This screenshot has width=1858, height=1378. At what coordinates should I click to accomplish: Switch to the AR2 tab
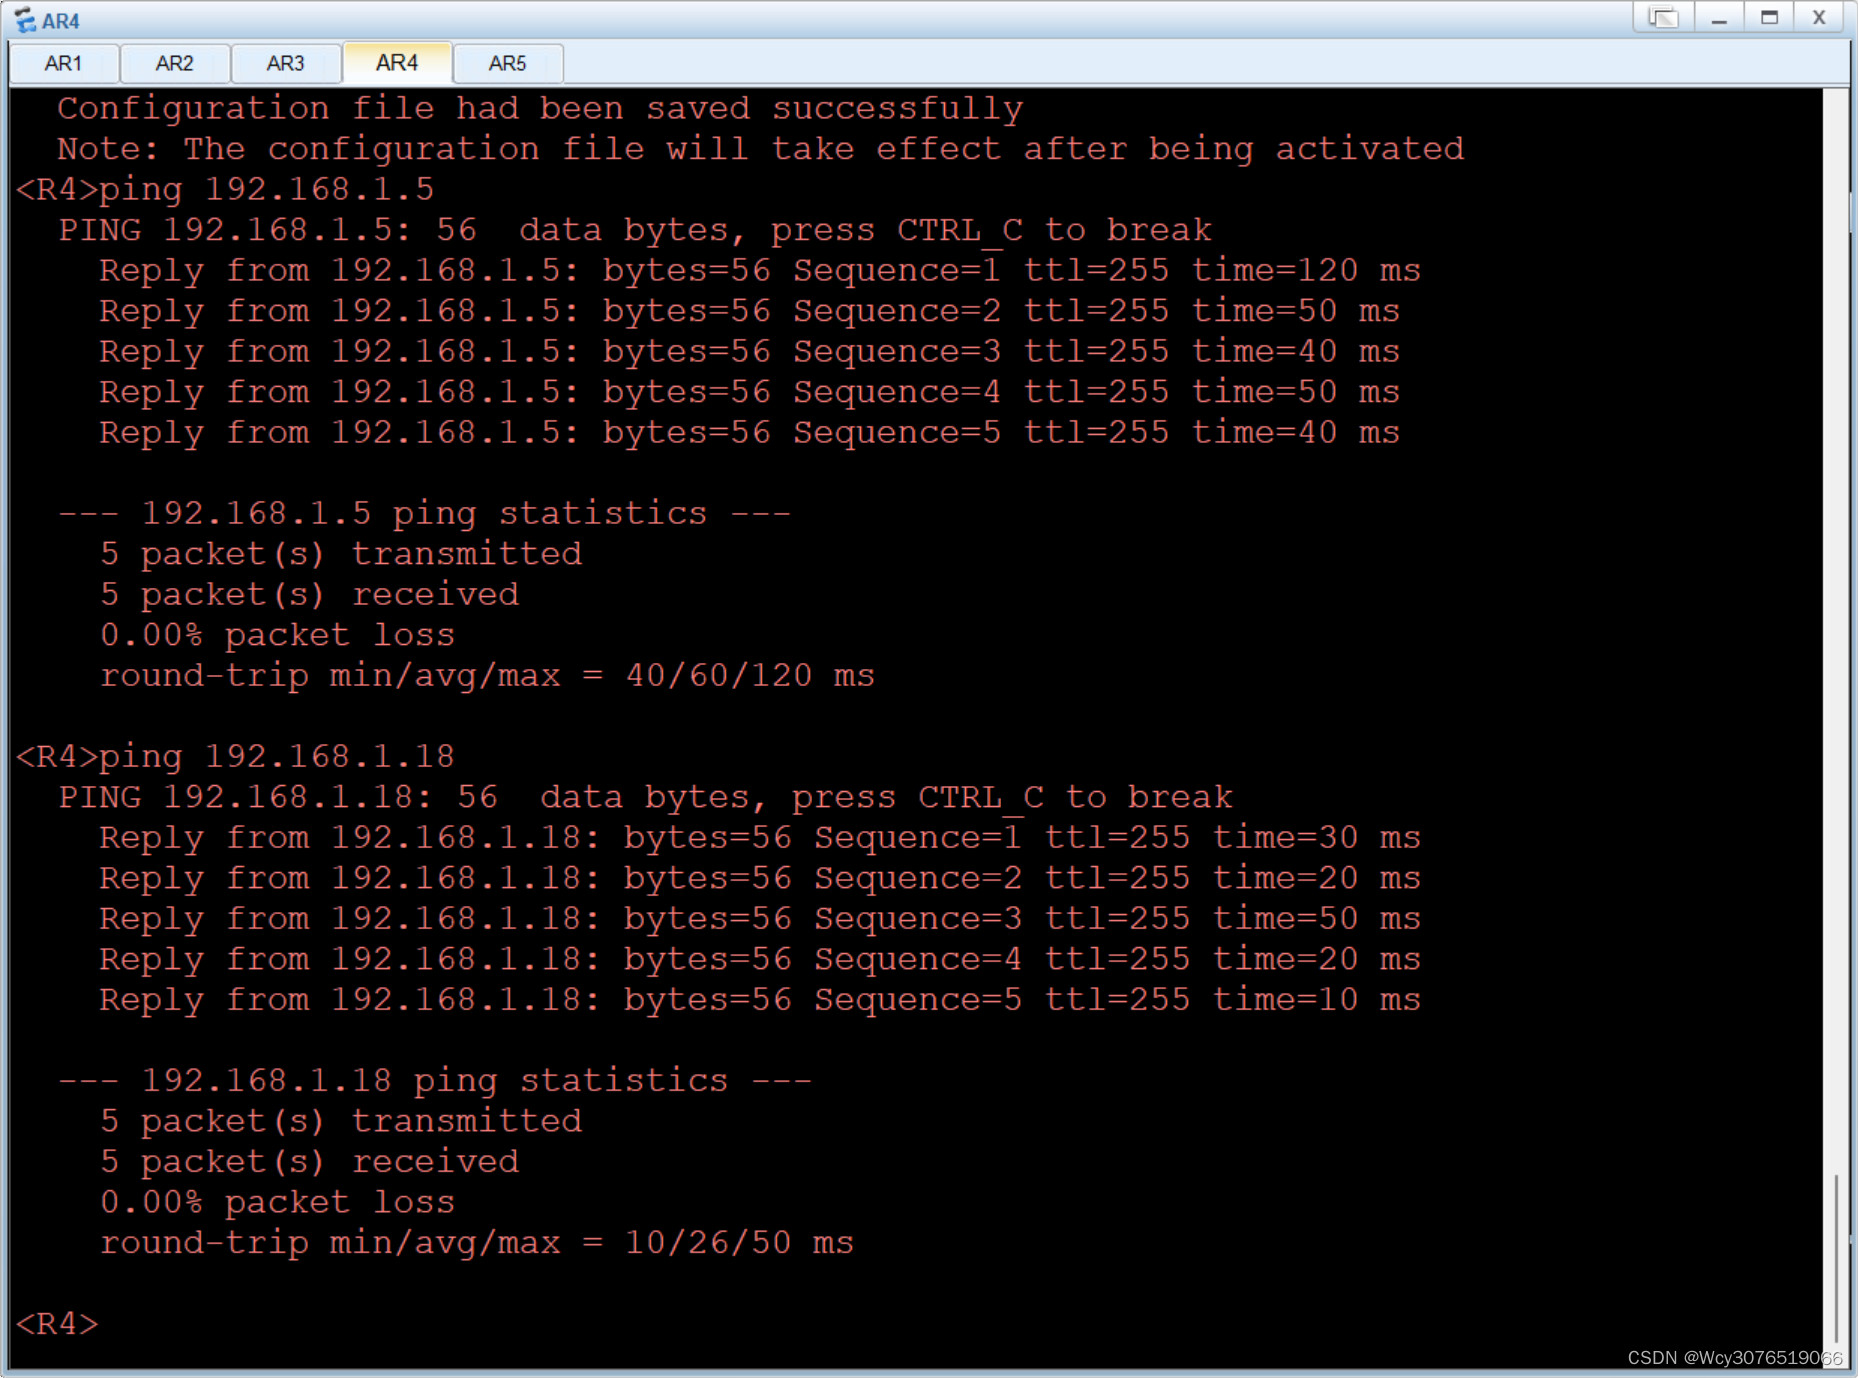click(175, 63)
